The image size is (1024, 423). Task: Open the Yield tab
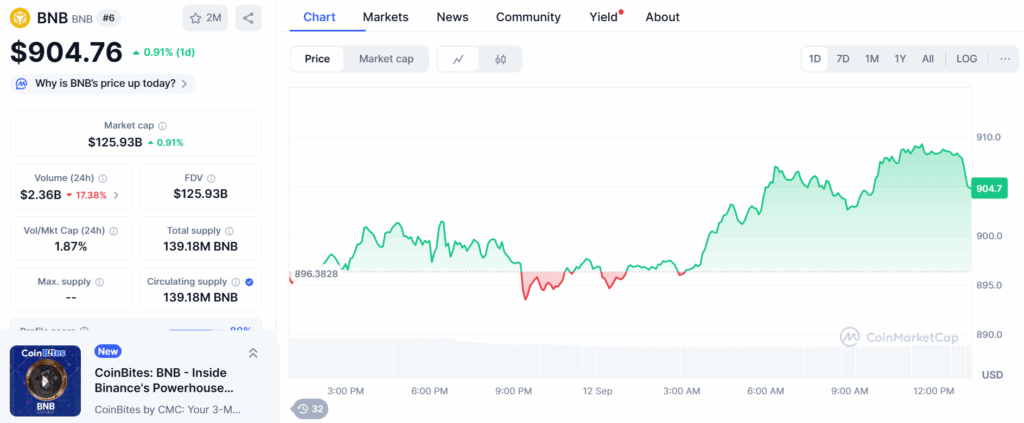[605, 17]
